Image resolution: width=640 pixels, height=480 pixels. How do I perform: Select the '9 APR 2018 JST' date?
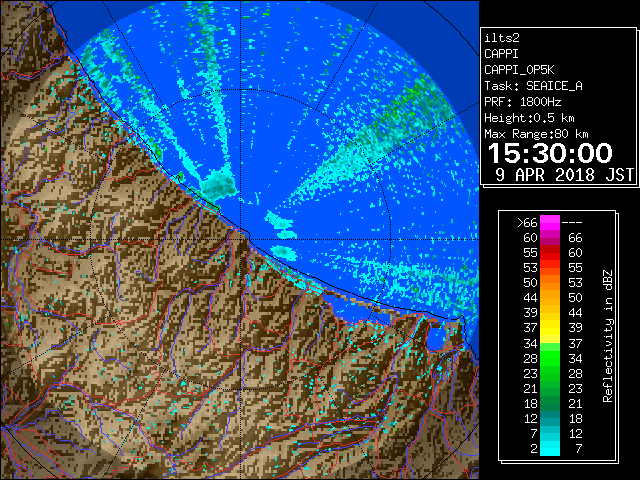(x=564, y=175)
